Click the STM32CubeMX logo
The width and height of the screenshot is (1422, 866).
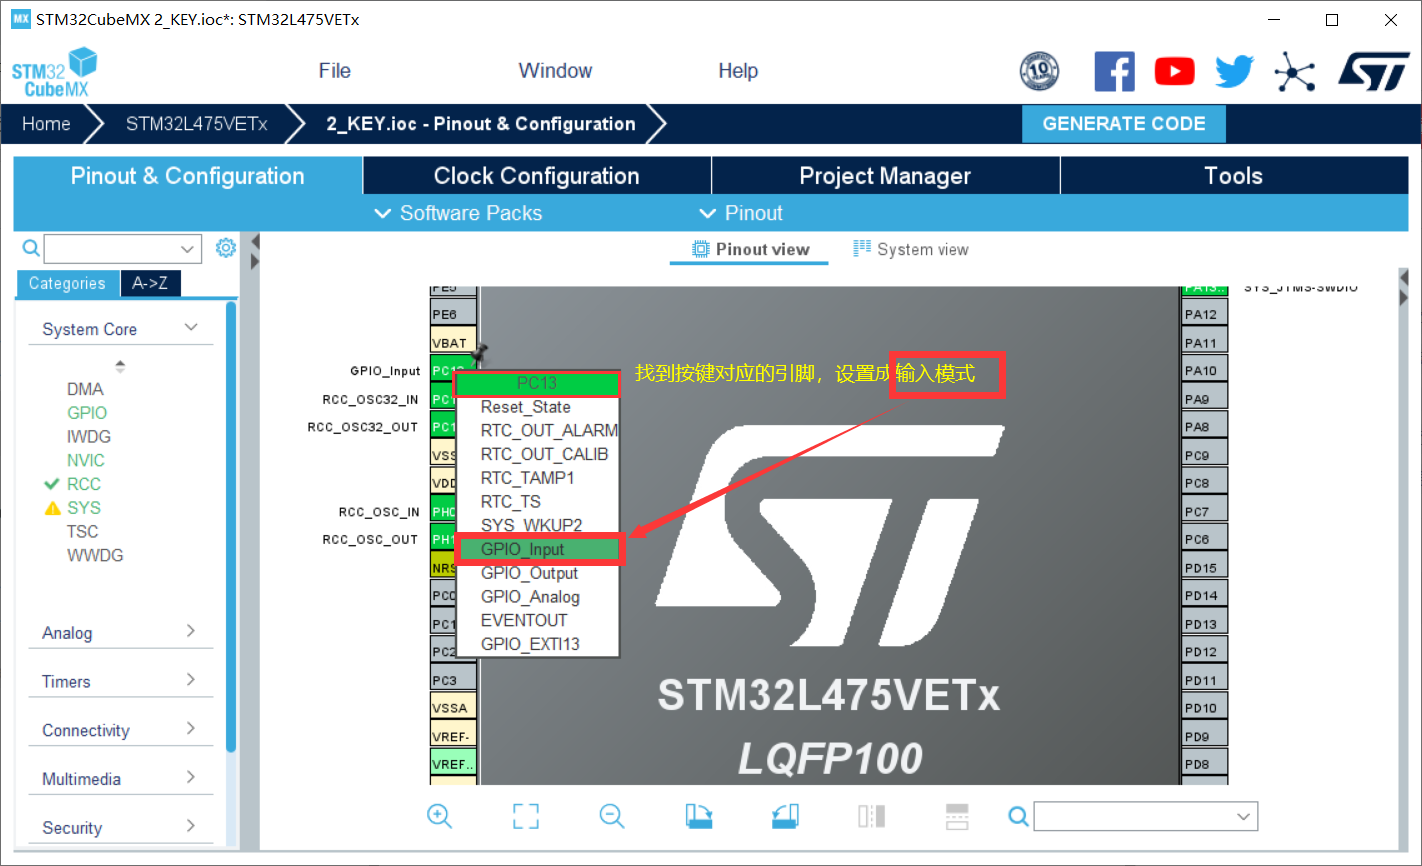(x=55, y=73)
